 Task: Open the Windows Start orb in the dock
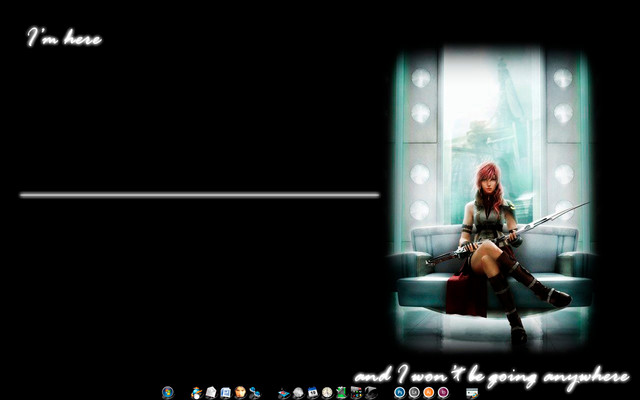(168, 393)
